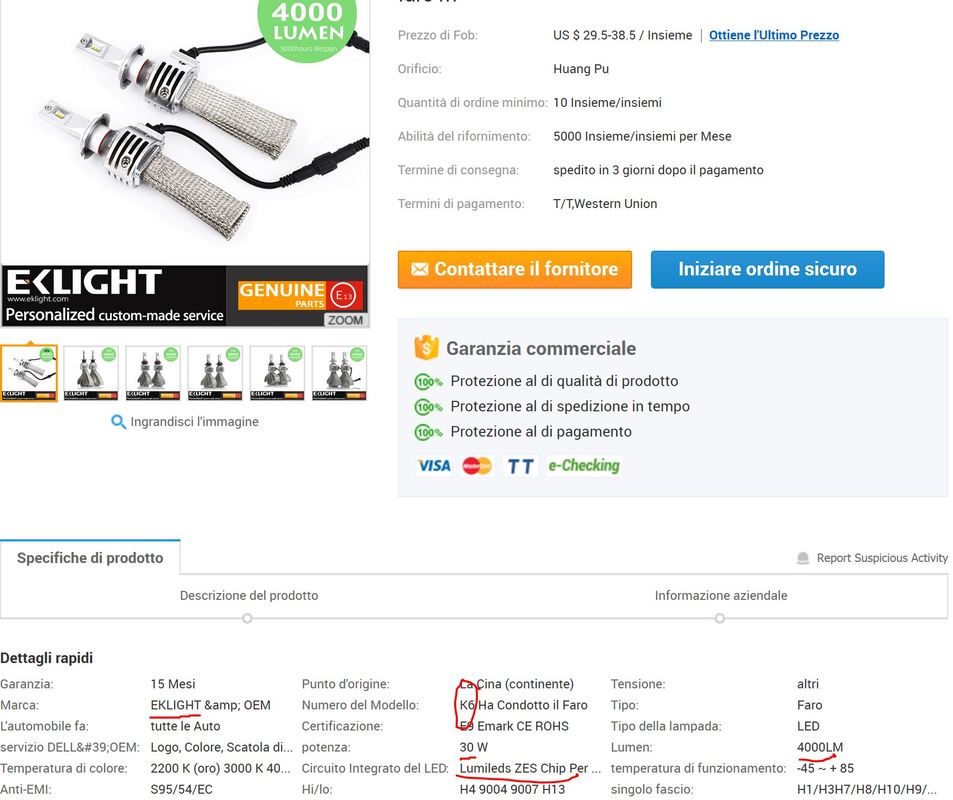Click Contattare il fornitore button

click(x=515, y=269)
